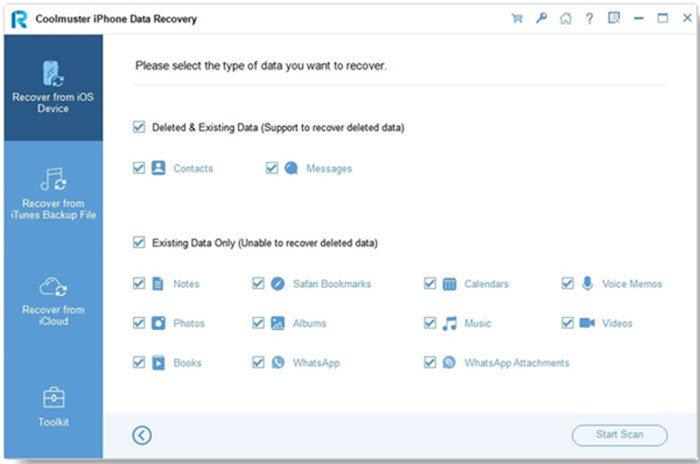Uncheck Deleted & Existing Data checkbox
700x464 pixels.
coord(139,128)
